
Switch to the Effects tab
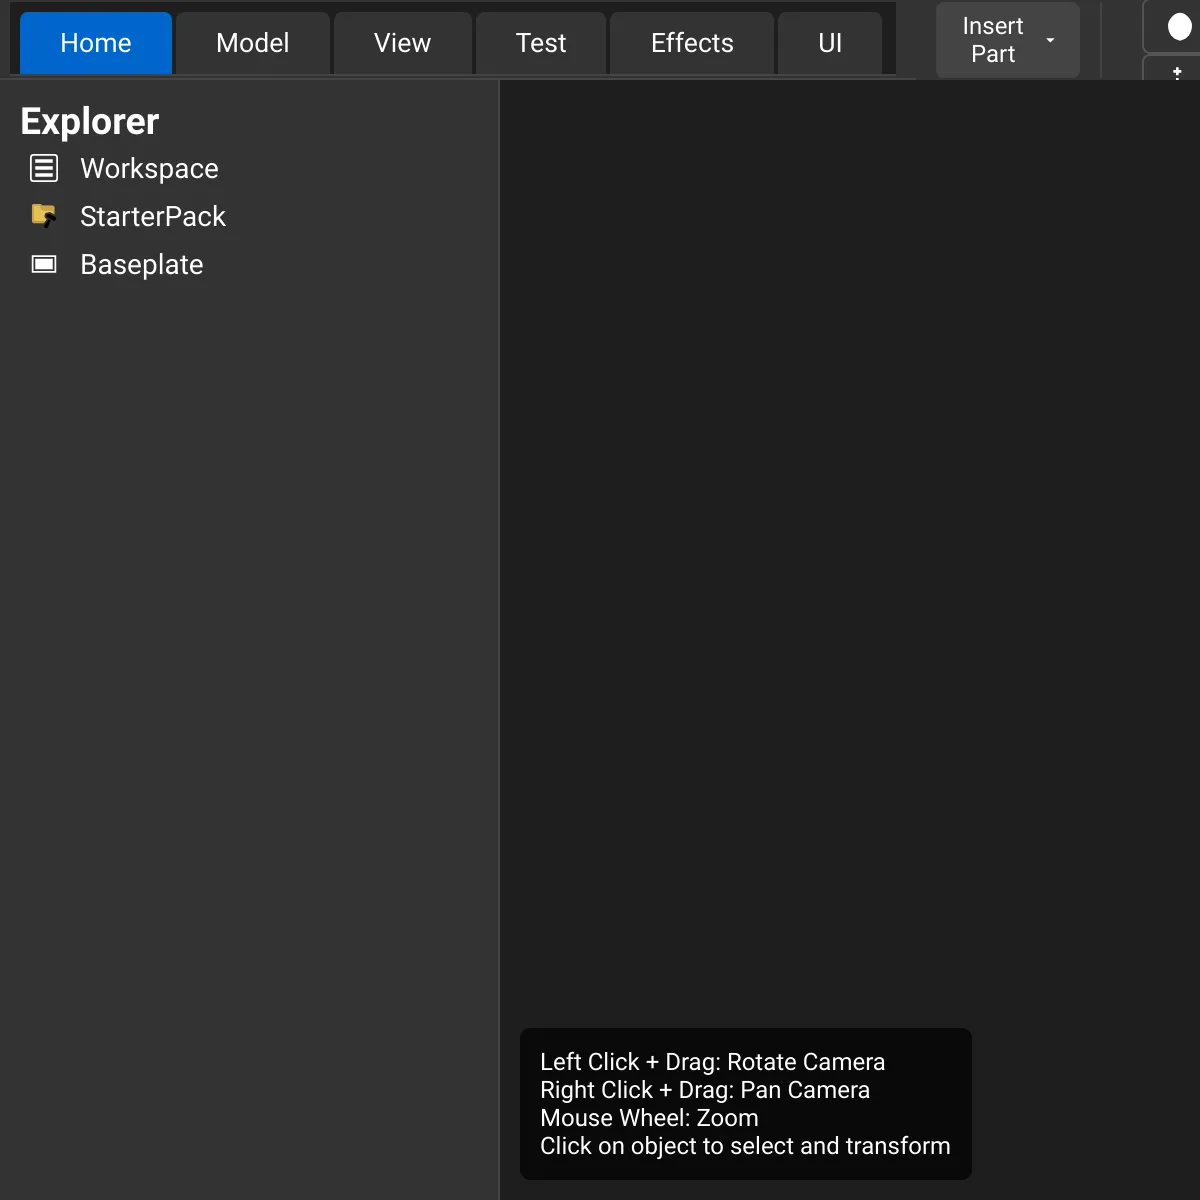[x=692, y=43]
